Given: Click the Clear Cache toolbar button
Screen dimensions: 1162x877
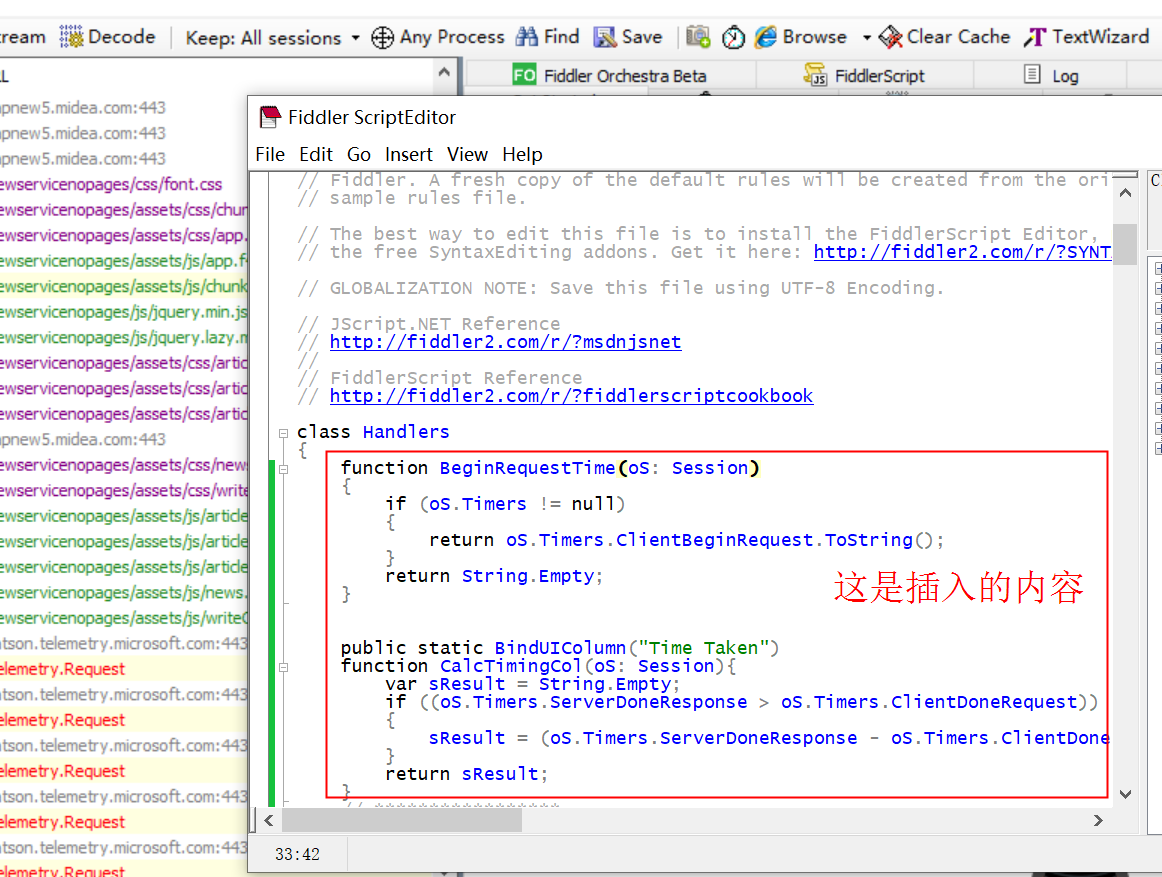Looking at the screenshot, I should click(x=944, y=36).
